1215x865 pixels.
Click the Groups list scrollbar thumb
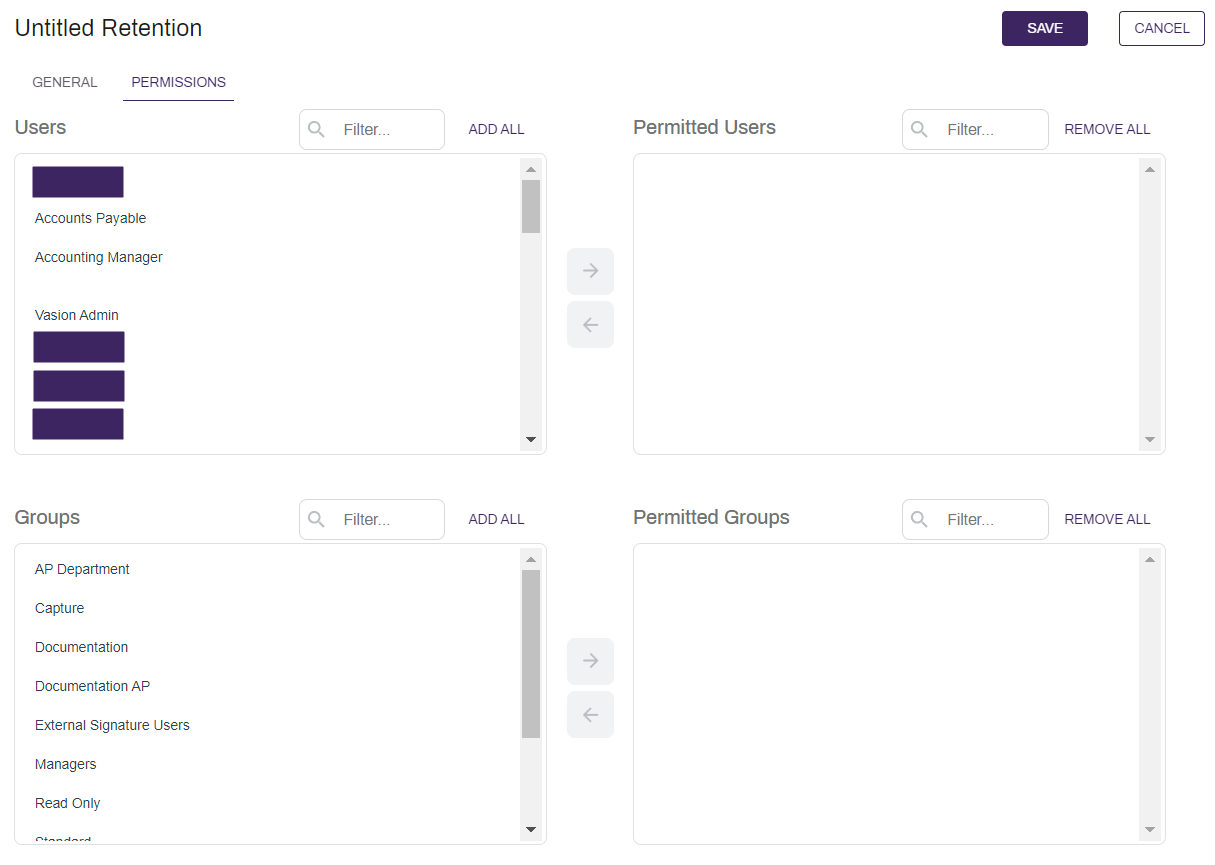[x=531, y=654]
